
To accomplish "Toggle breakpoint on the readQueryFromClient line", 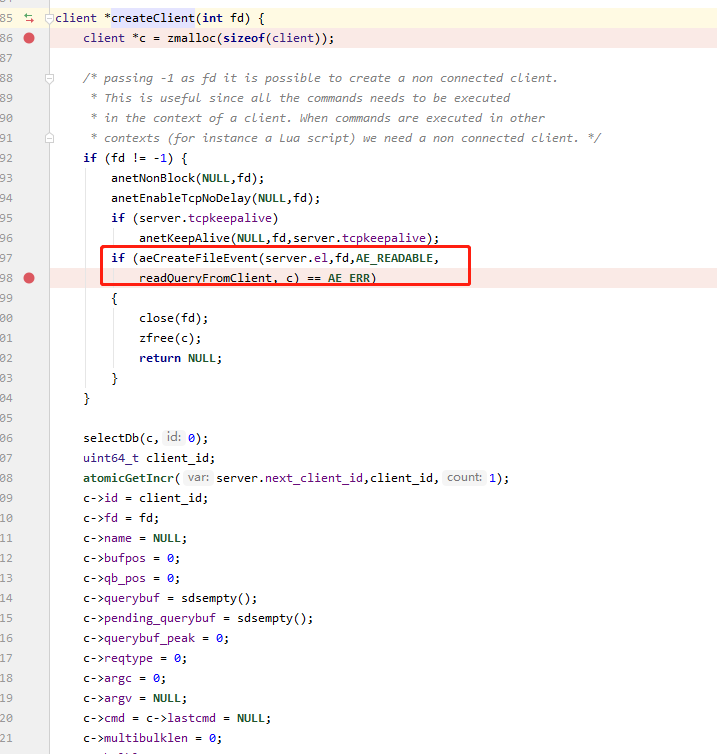I will 29,278.
